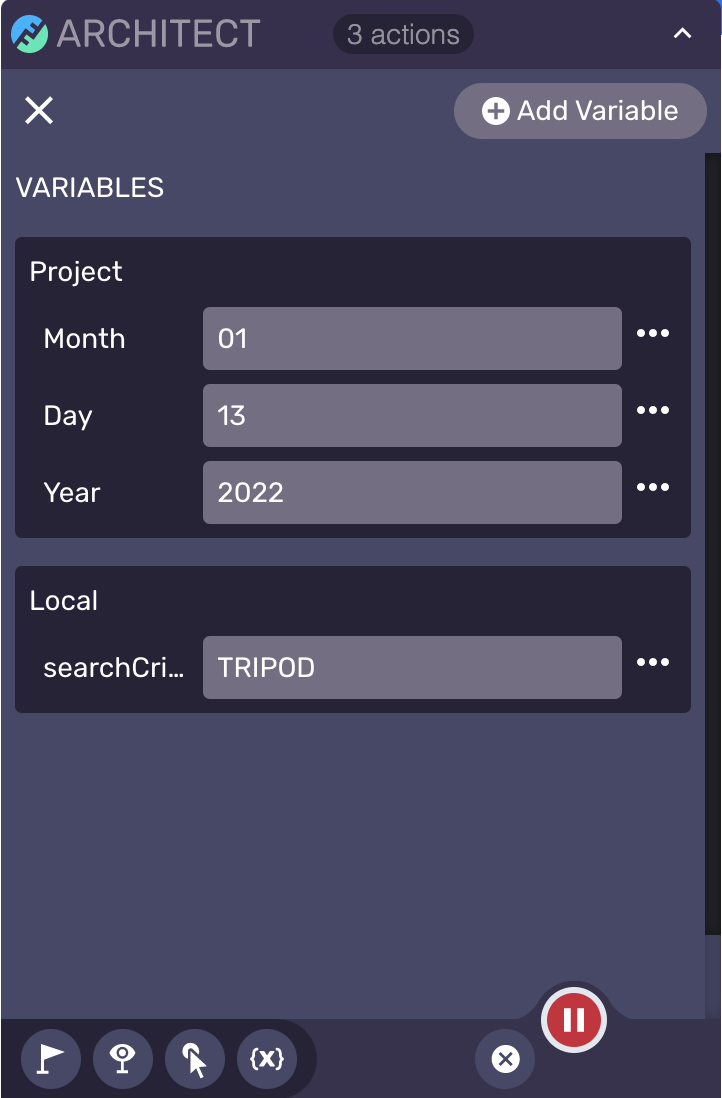This screenshot has height=1098, width=722.
Task: Open variables with the {x} icon
Action: point(267,1059)
